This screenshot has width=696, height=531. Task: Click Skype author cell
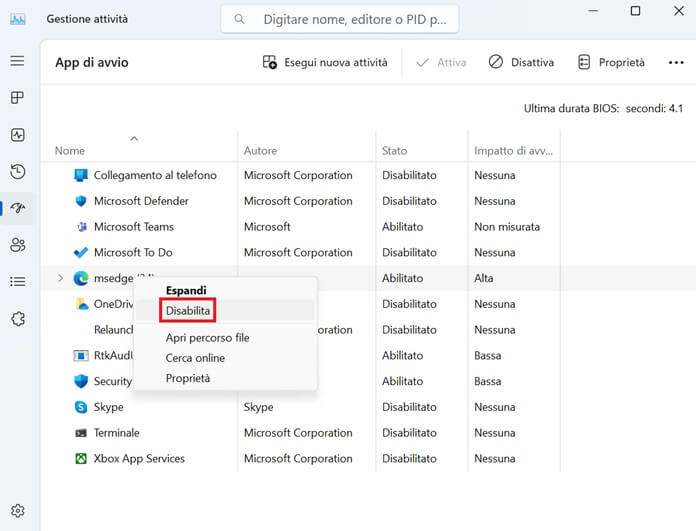pos(258,407)
